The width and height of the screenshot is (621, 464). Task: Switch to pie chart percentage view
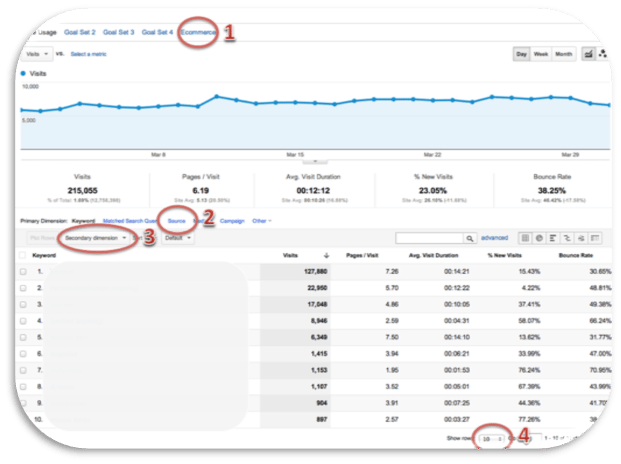(541, 238)
